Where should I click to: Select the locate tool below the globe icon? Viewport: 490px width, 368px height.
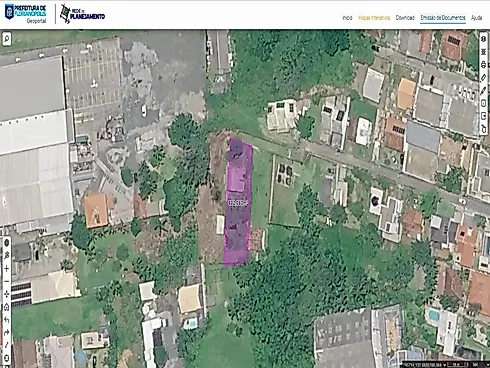(x=6, y=256)
